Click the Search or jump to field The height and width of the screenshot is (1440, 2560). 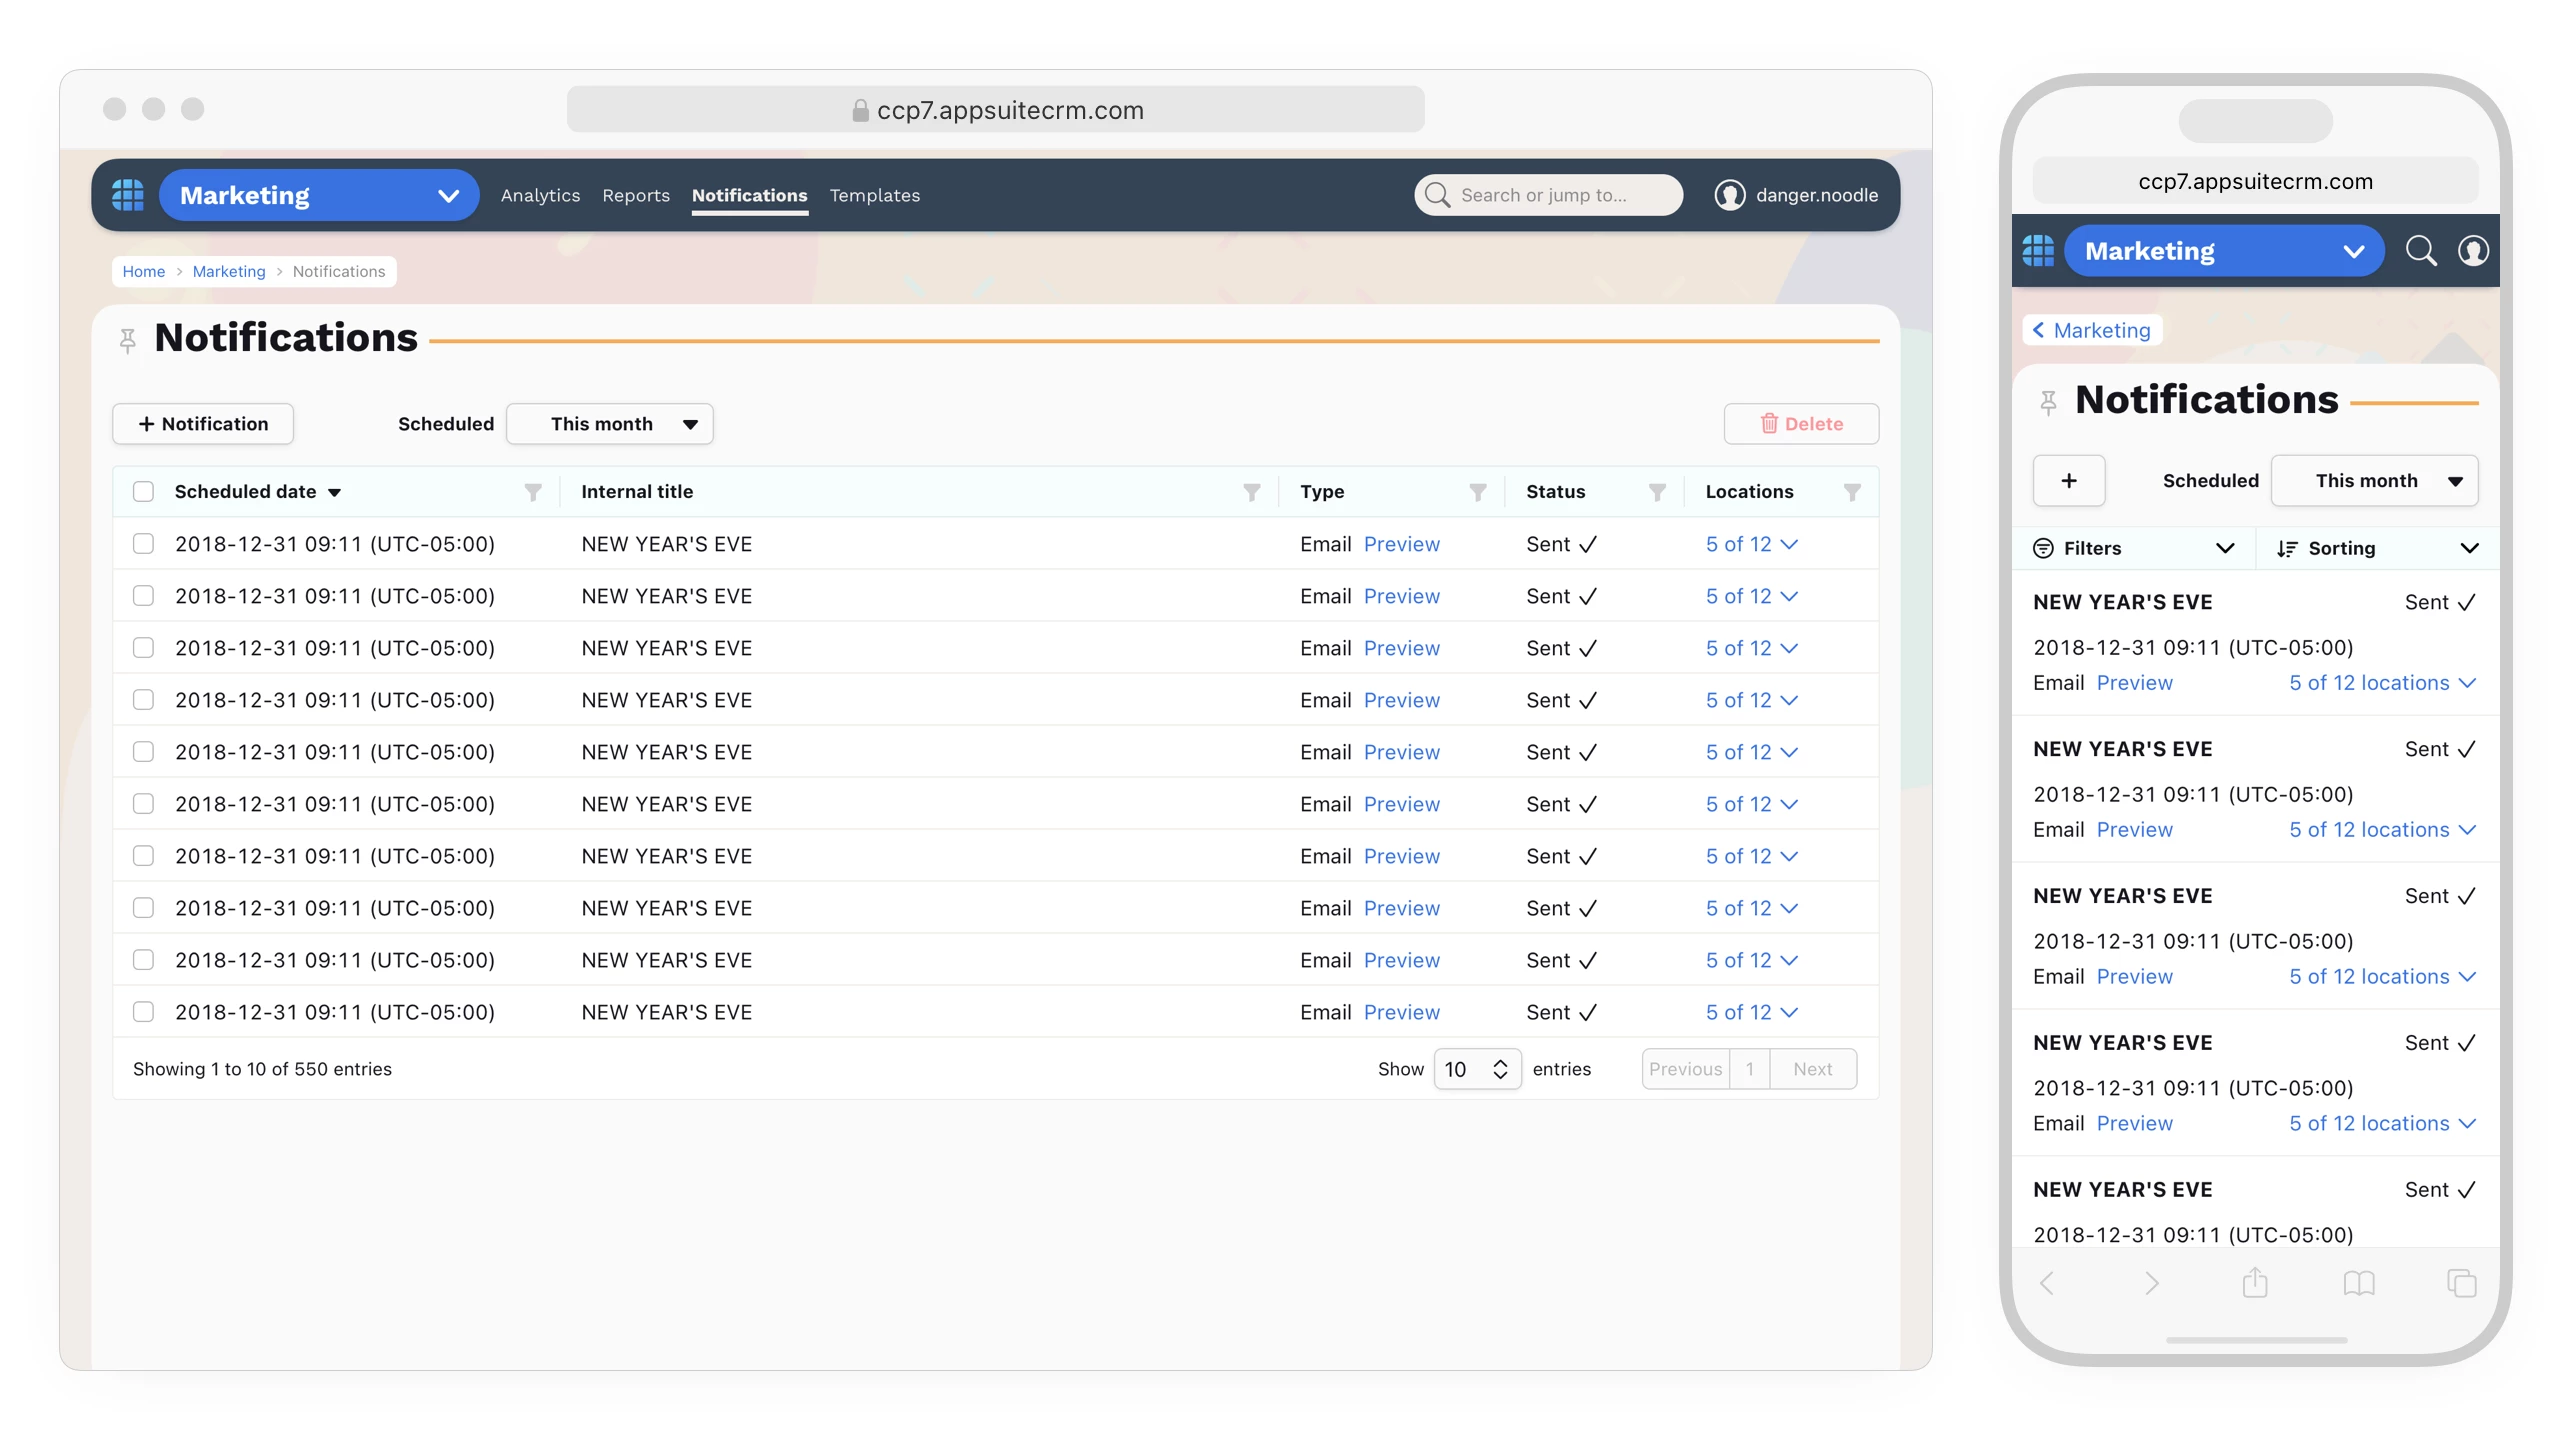point(1549,195)
